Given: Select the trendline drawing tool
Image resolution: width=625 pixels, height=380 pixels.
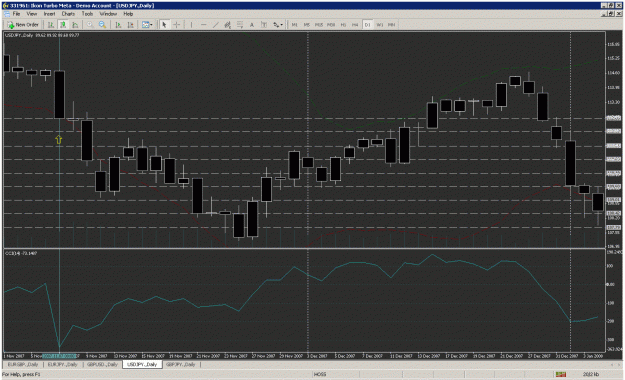Looking at the screenshot, I should pos(216,25).
